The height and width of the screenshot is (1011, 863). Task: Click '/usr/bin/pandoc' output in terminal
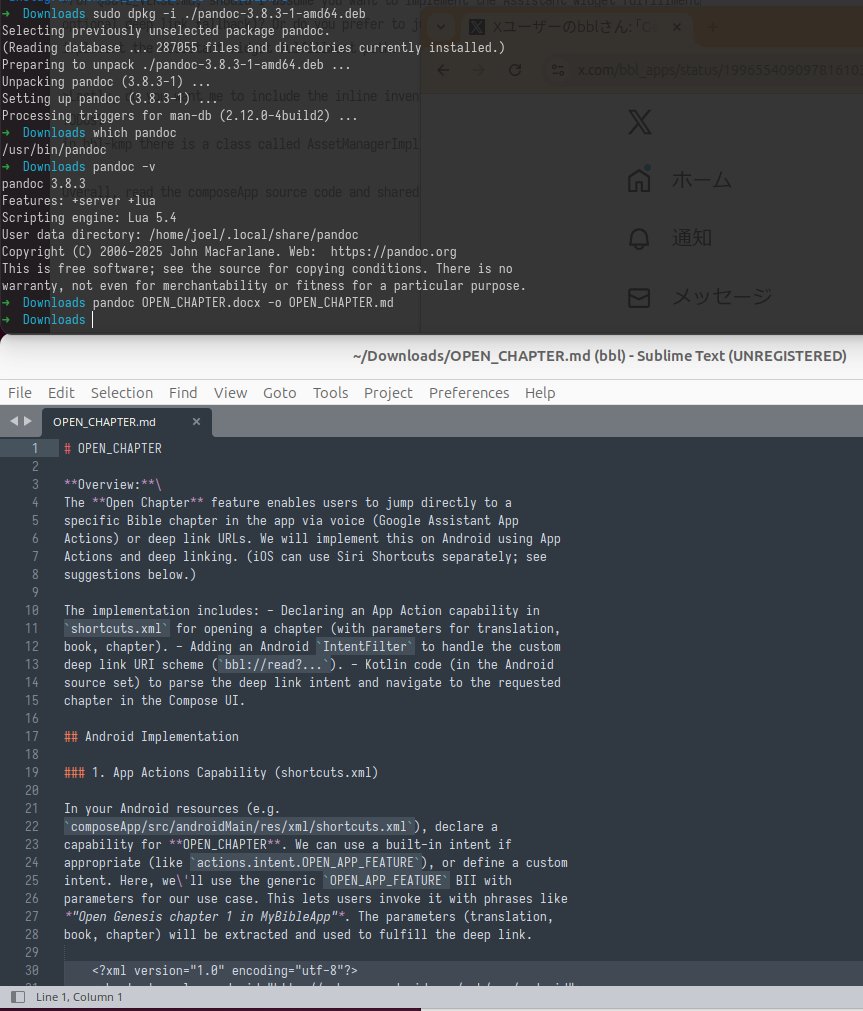pyautogui.click(x=54, y=150)
